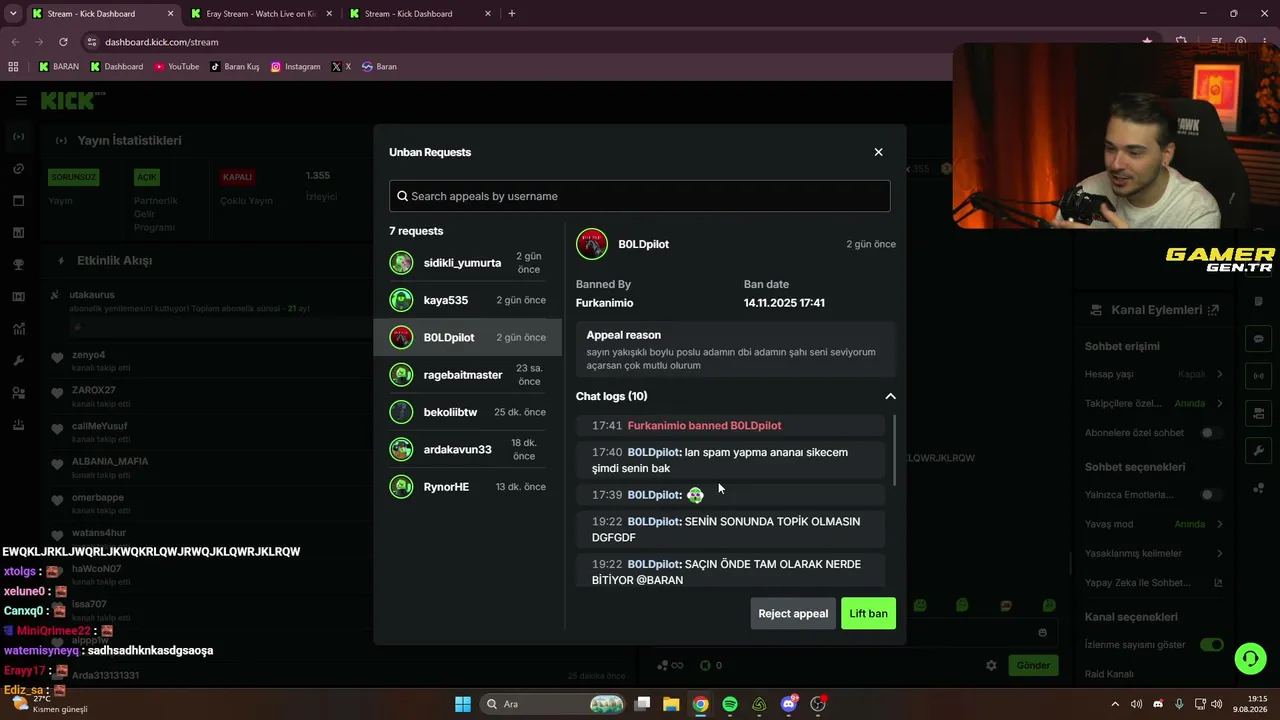Open the emoji picker in chat input
Viewport: 1280px width, 720px height.
[x=1042, y=632]
